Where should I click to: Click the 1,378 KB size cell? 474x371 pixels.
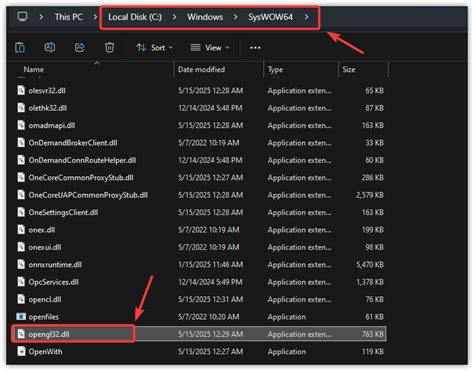[x=370, y=282]
